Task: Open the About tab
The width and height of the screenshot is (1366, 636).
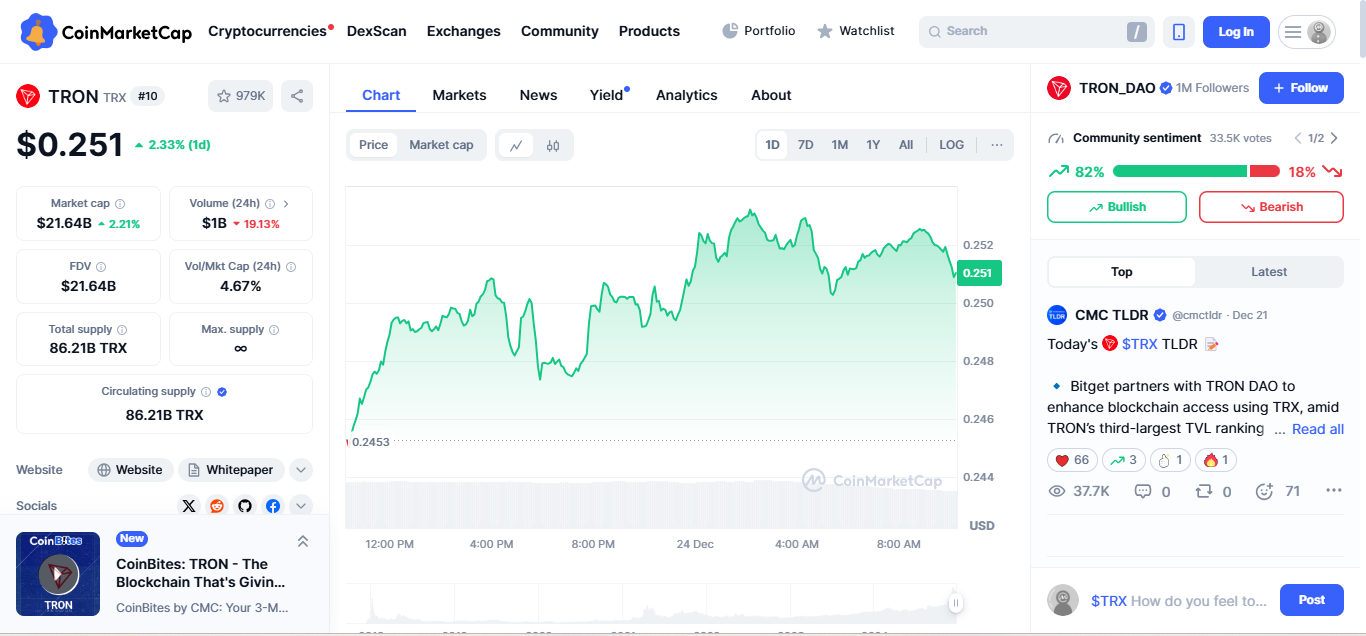Action: click(771, 95)
